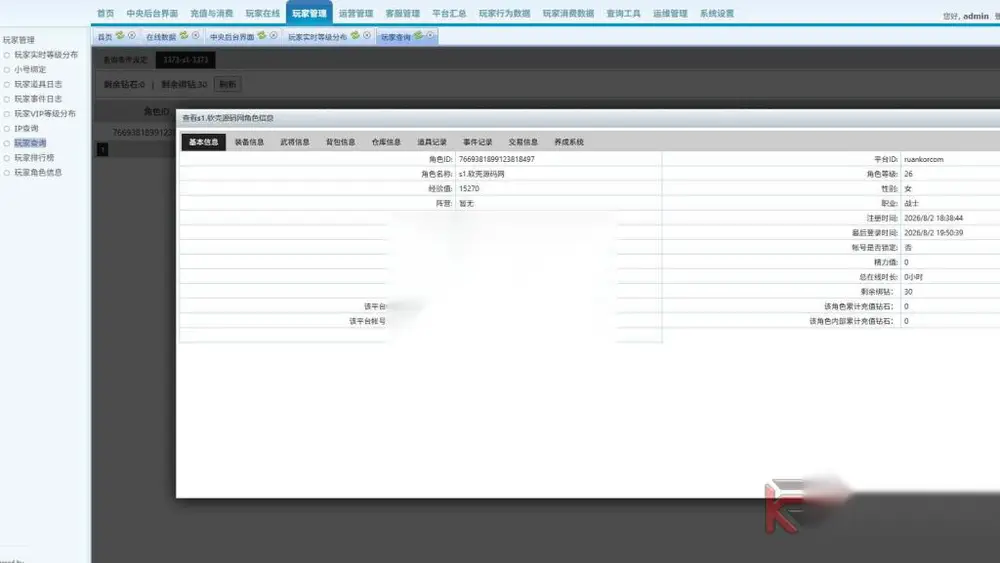
Task: Select 小号绑定 in the sidebar
Action: coord(30,69)
